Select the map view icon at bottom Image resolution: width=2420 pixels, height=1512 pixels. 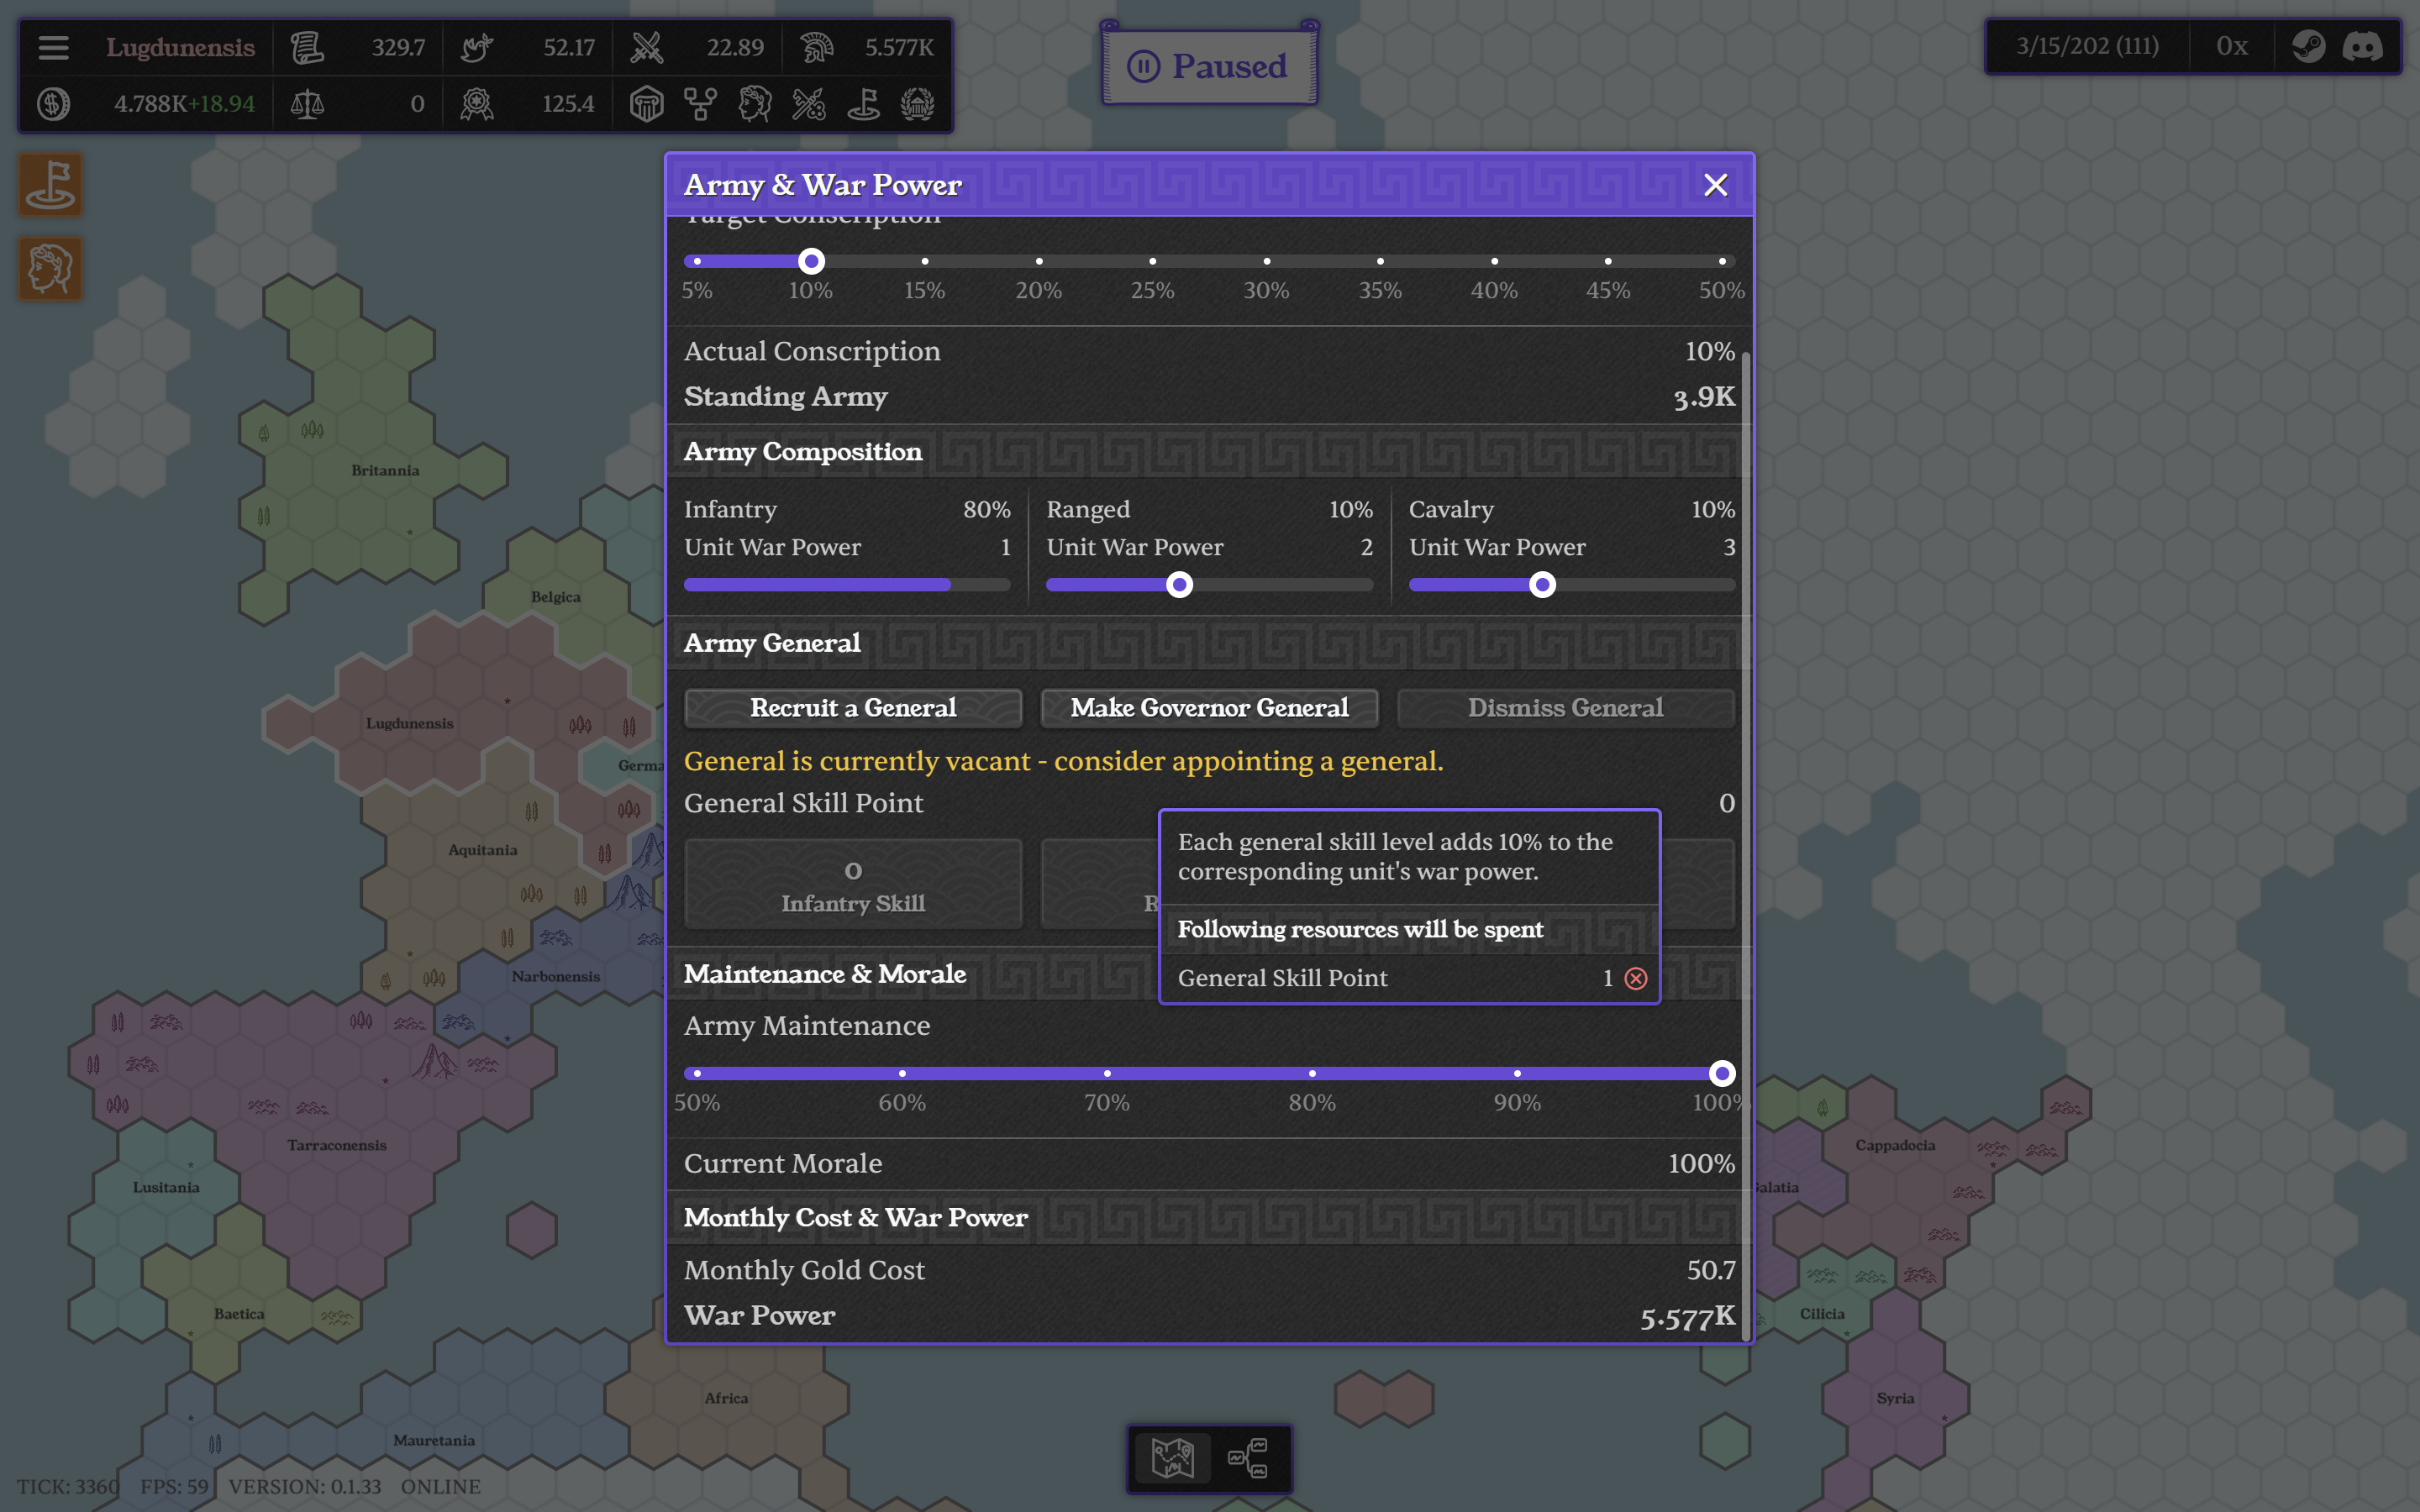tap(1173, 1458)
